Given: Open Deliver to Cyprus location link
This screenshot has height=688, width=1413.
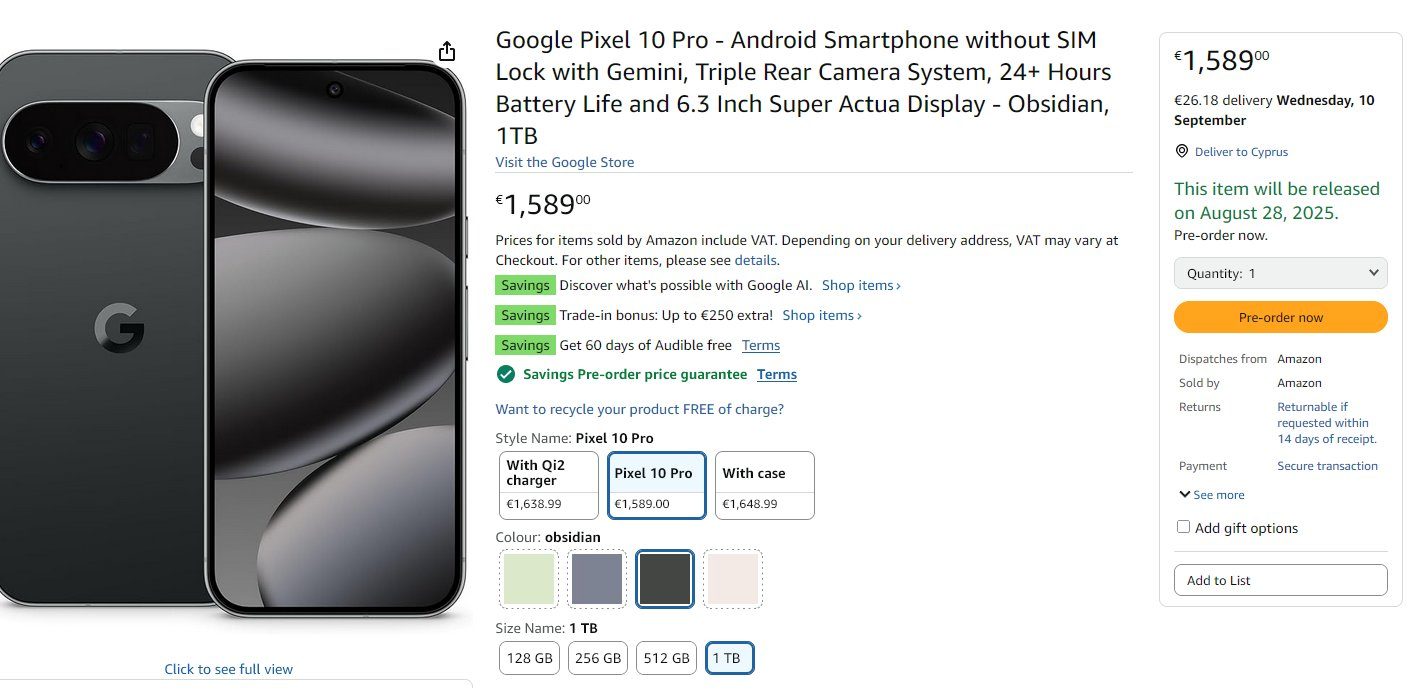Looking at the screenshot, I should pos(1241,152).
